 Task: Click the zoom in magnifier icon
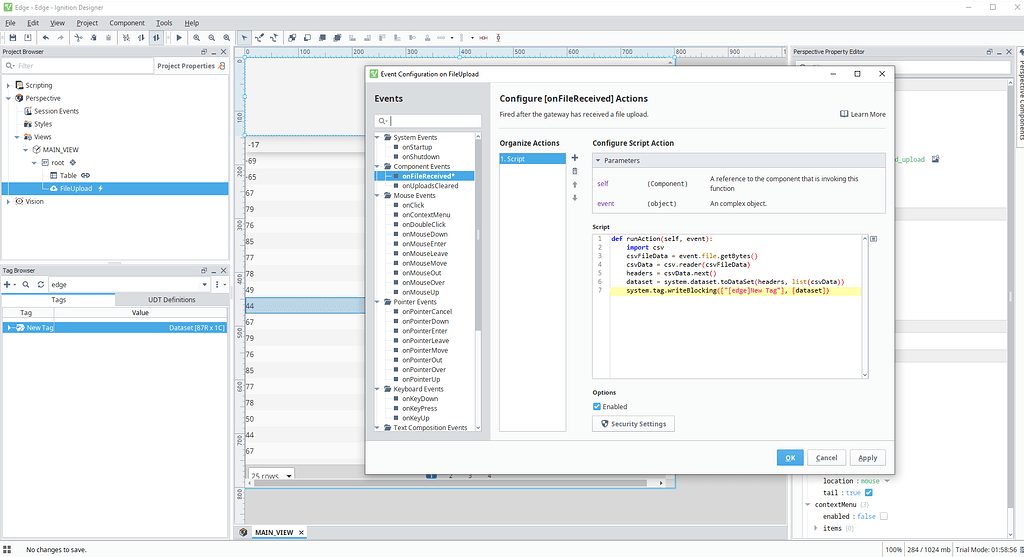click(198, 37)
